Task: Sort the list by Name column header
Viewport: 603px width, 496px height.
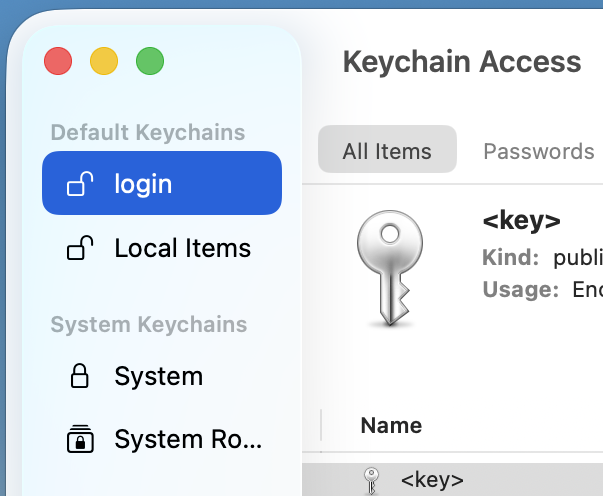Action: (391, 425)
